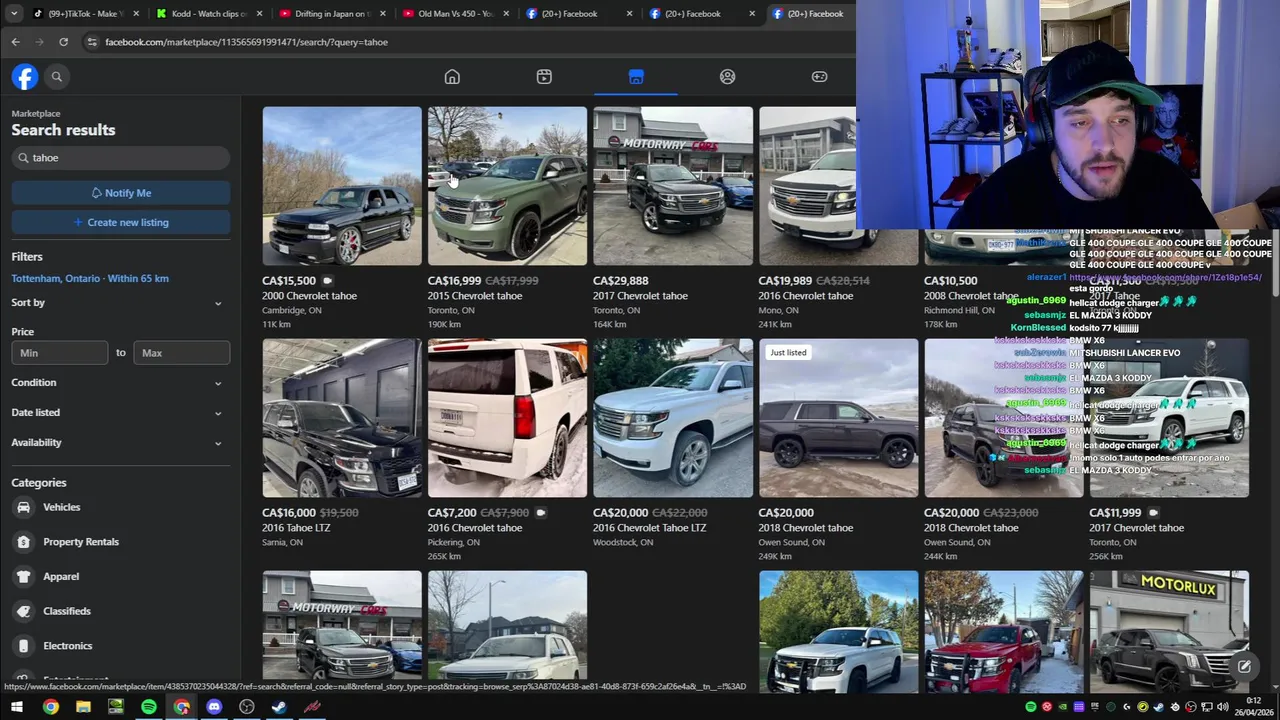Image resolution: width=1280 pixels, height=720 pixels.
Task: Click Create new listing button
Action: coord(120,222)
